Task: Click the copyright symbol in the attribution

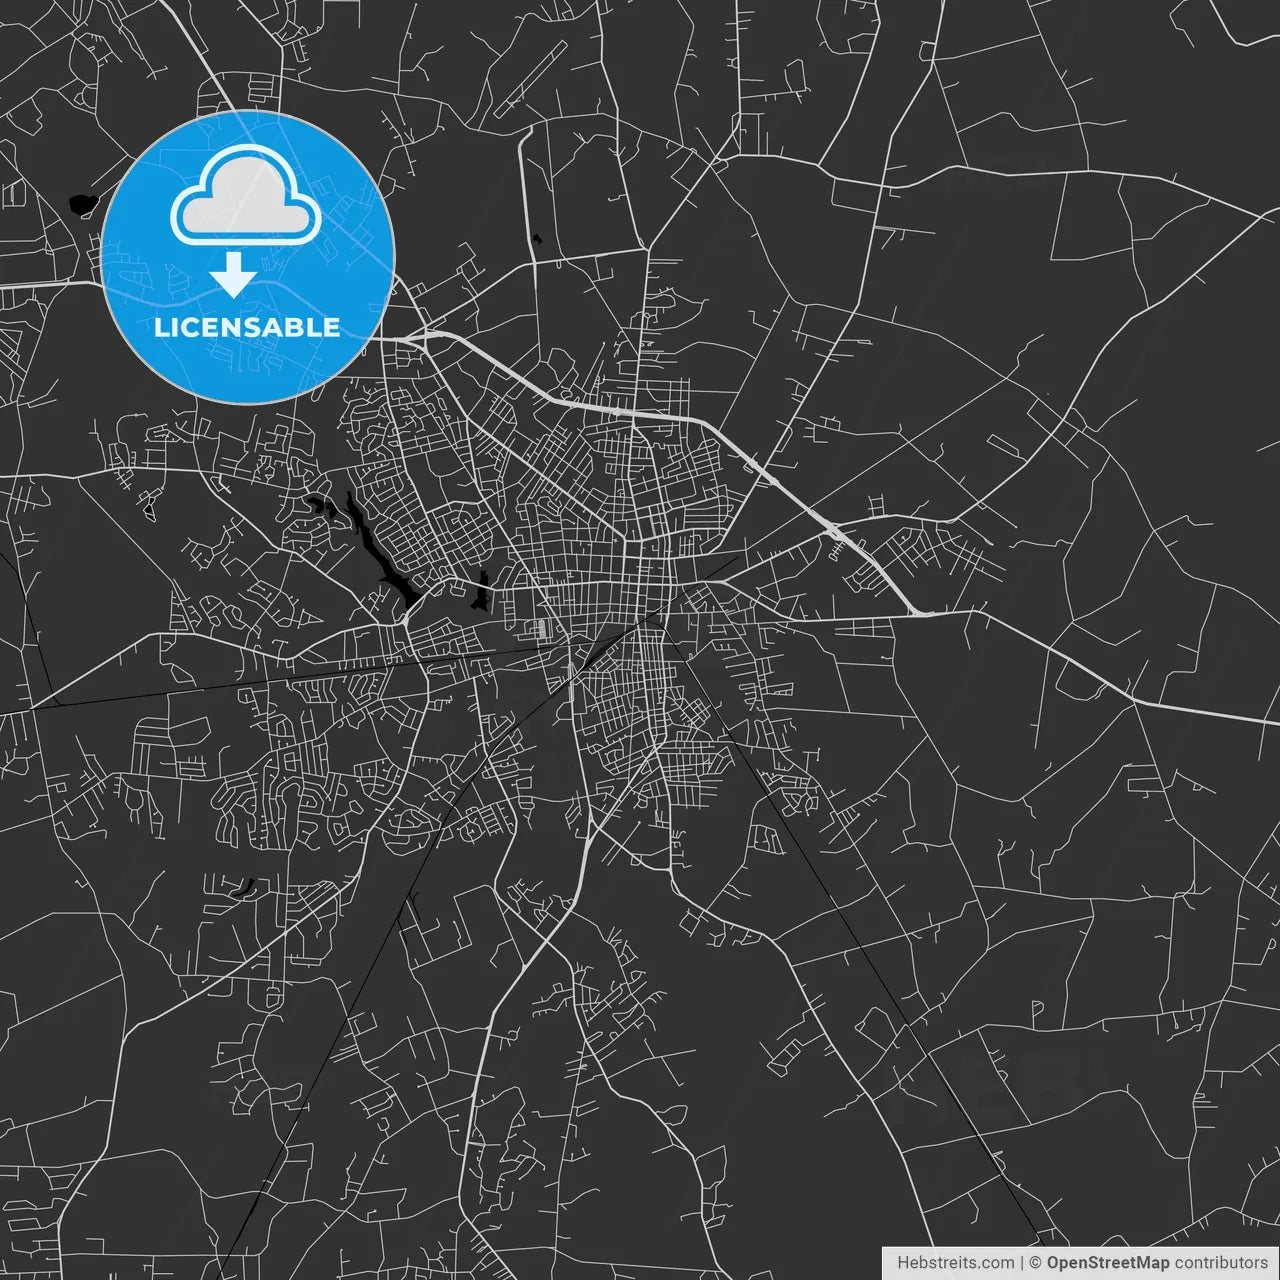Action: [x=1035, y=1263]
